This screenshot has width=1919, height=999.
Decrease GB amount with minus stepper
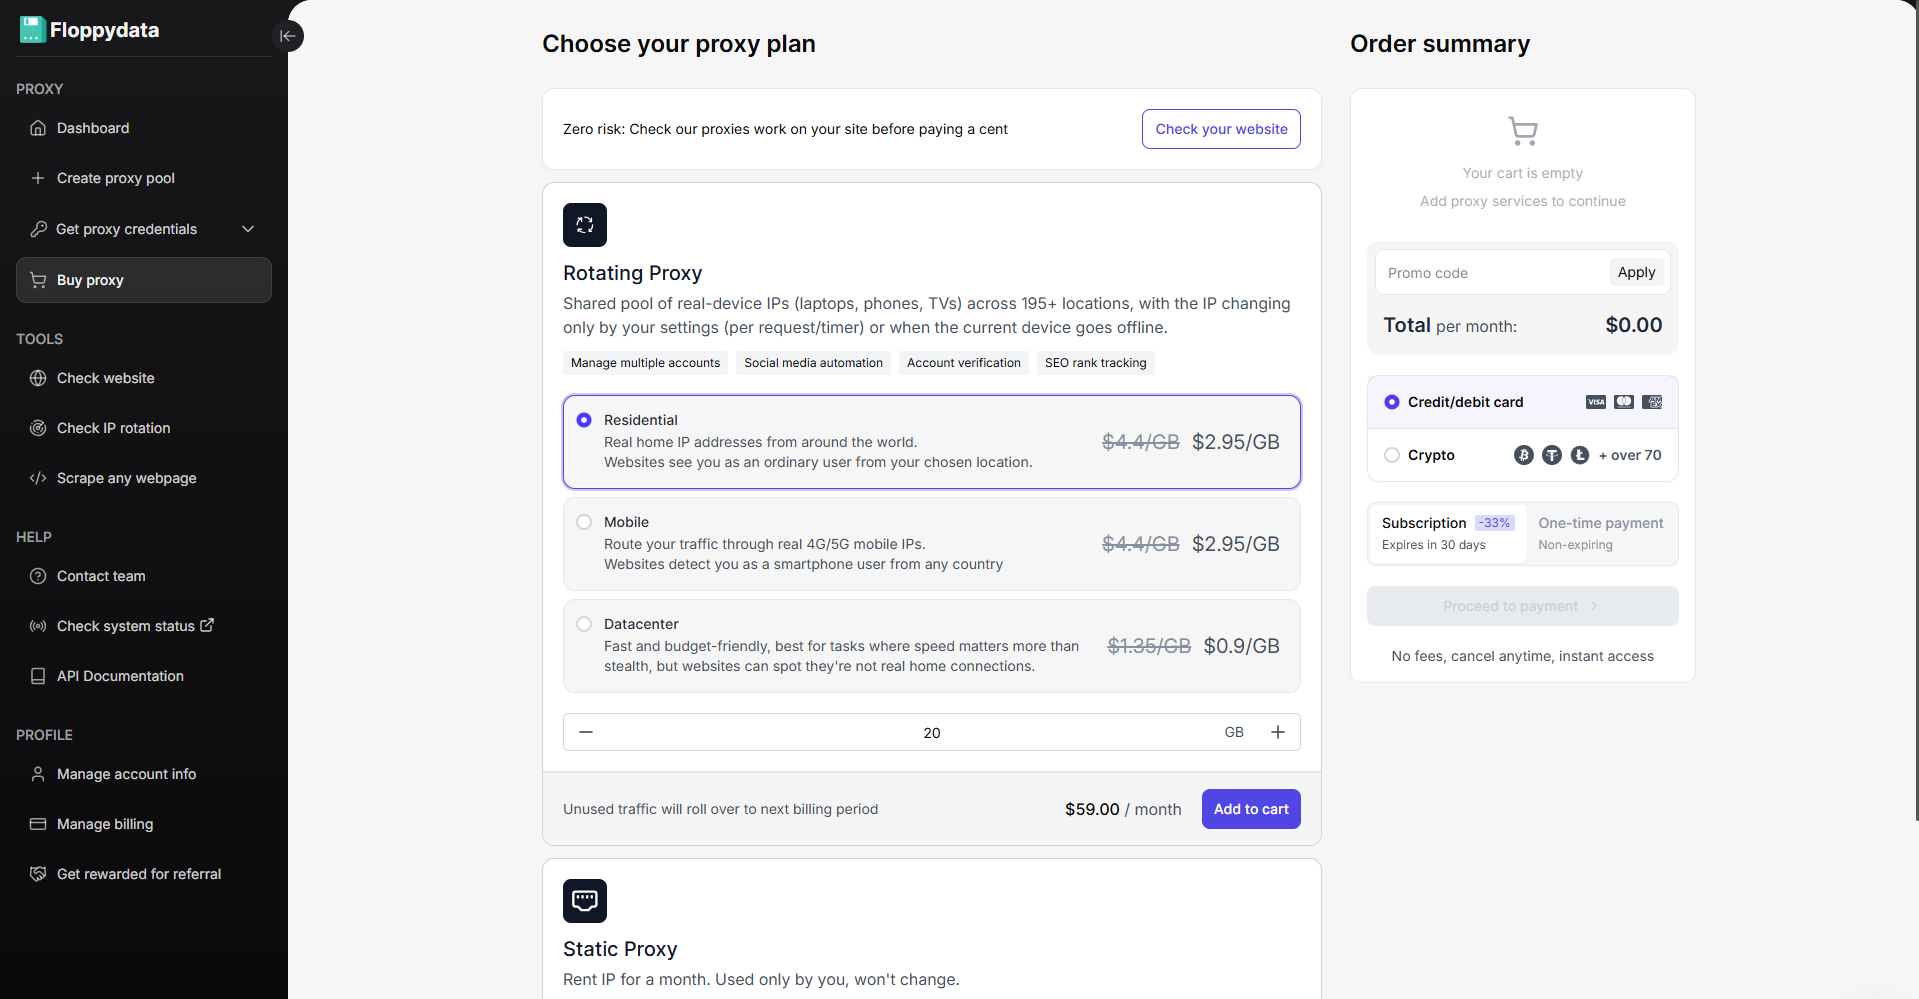(586, 732)
